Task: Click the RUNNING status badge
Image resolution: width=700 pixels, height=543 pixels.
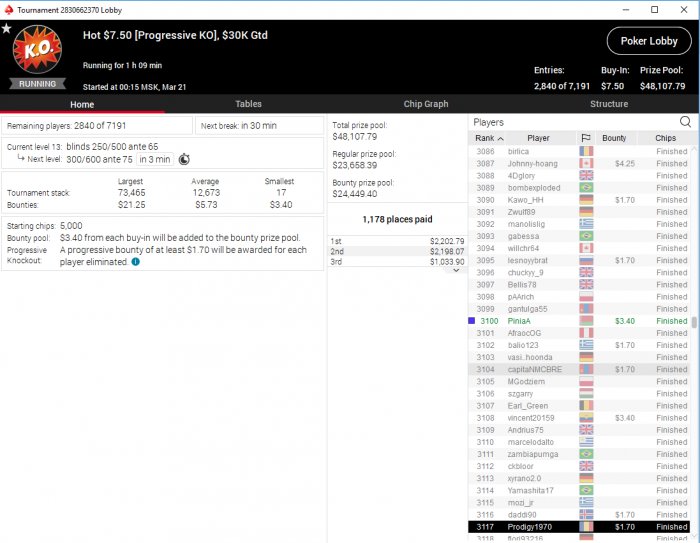Action: 38,84
